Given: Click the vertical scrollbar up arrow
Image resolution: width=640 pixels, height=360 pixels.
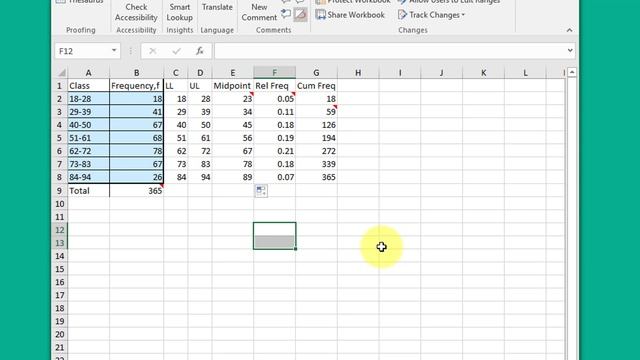Looking at the screenshot, I should [x=572, y=73].
